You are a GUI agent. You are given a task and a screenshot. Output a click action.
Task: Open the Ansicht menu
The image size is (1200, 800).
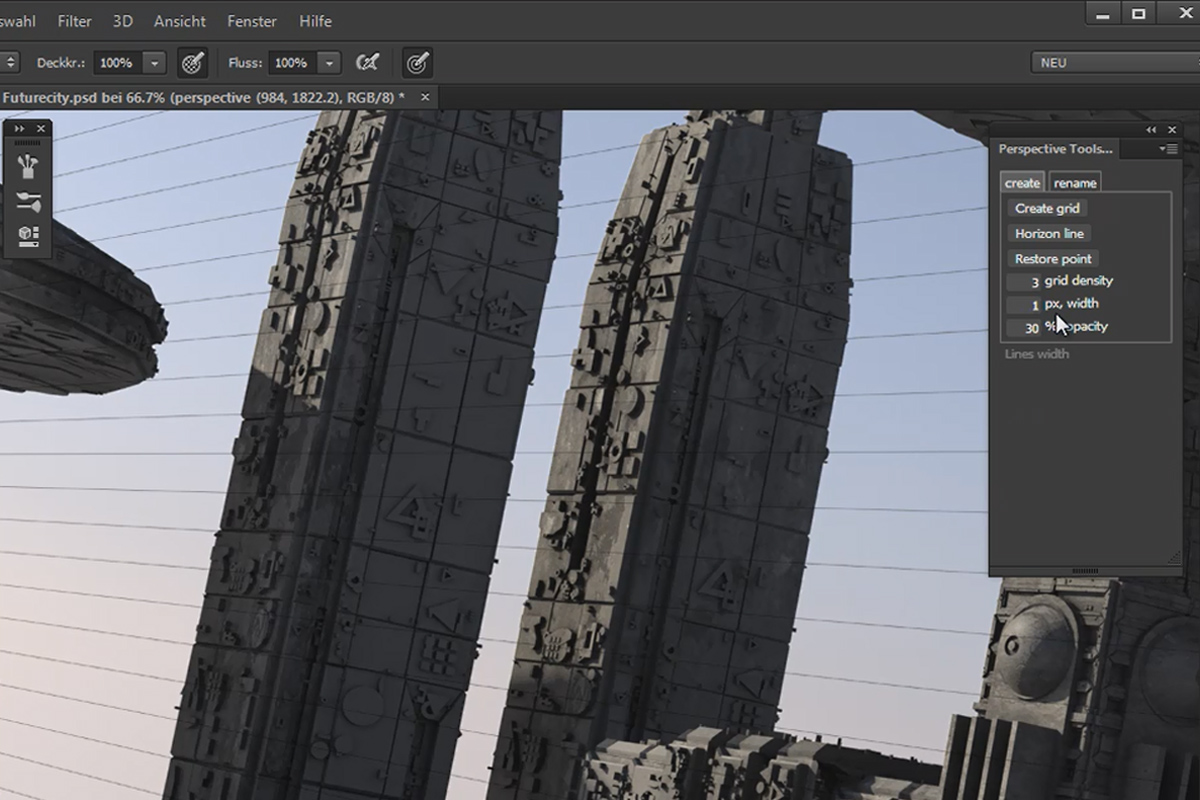[180, 21]
